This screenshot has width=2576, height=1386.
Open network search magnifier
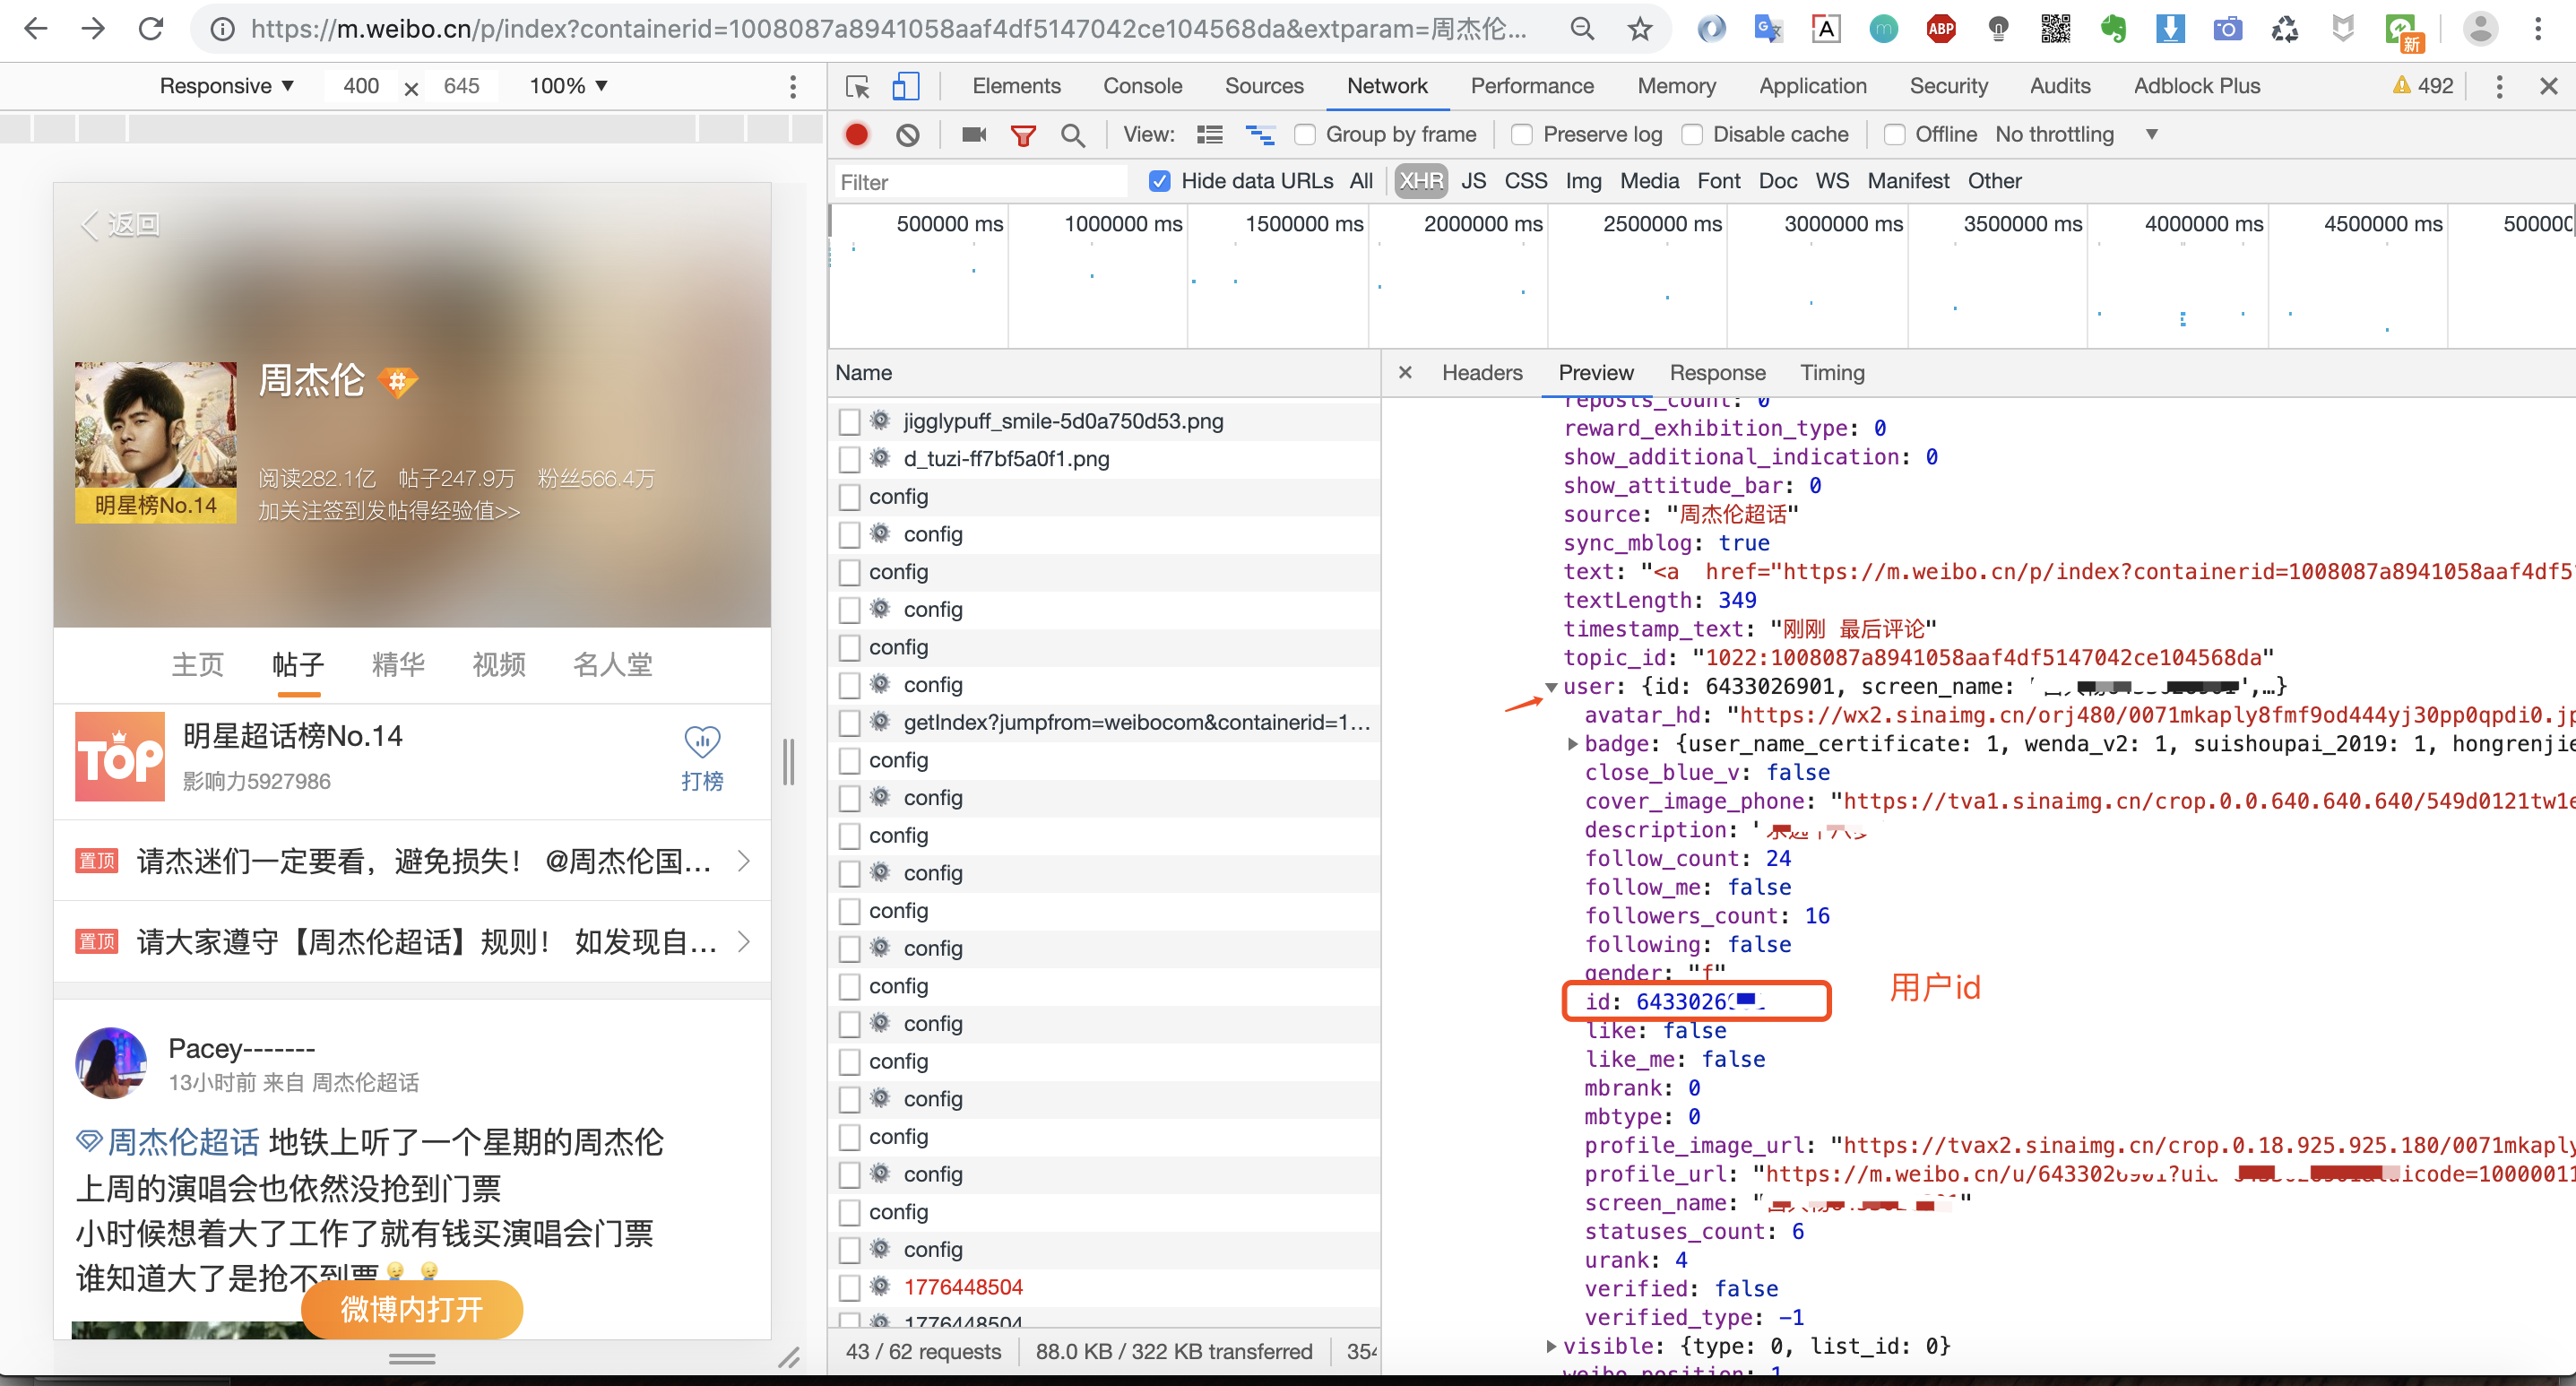coord(1073,135)
